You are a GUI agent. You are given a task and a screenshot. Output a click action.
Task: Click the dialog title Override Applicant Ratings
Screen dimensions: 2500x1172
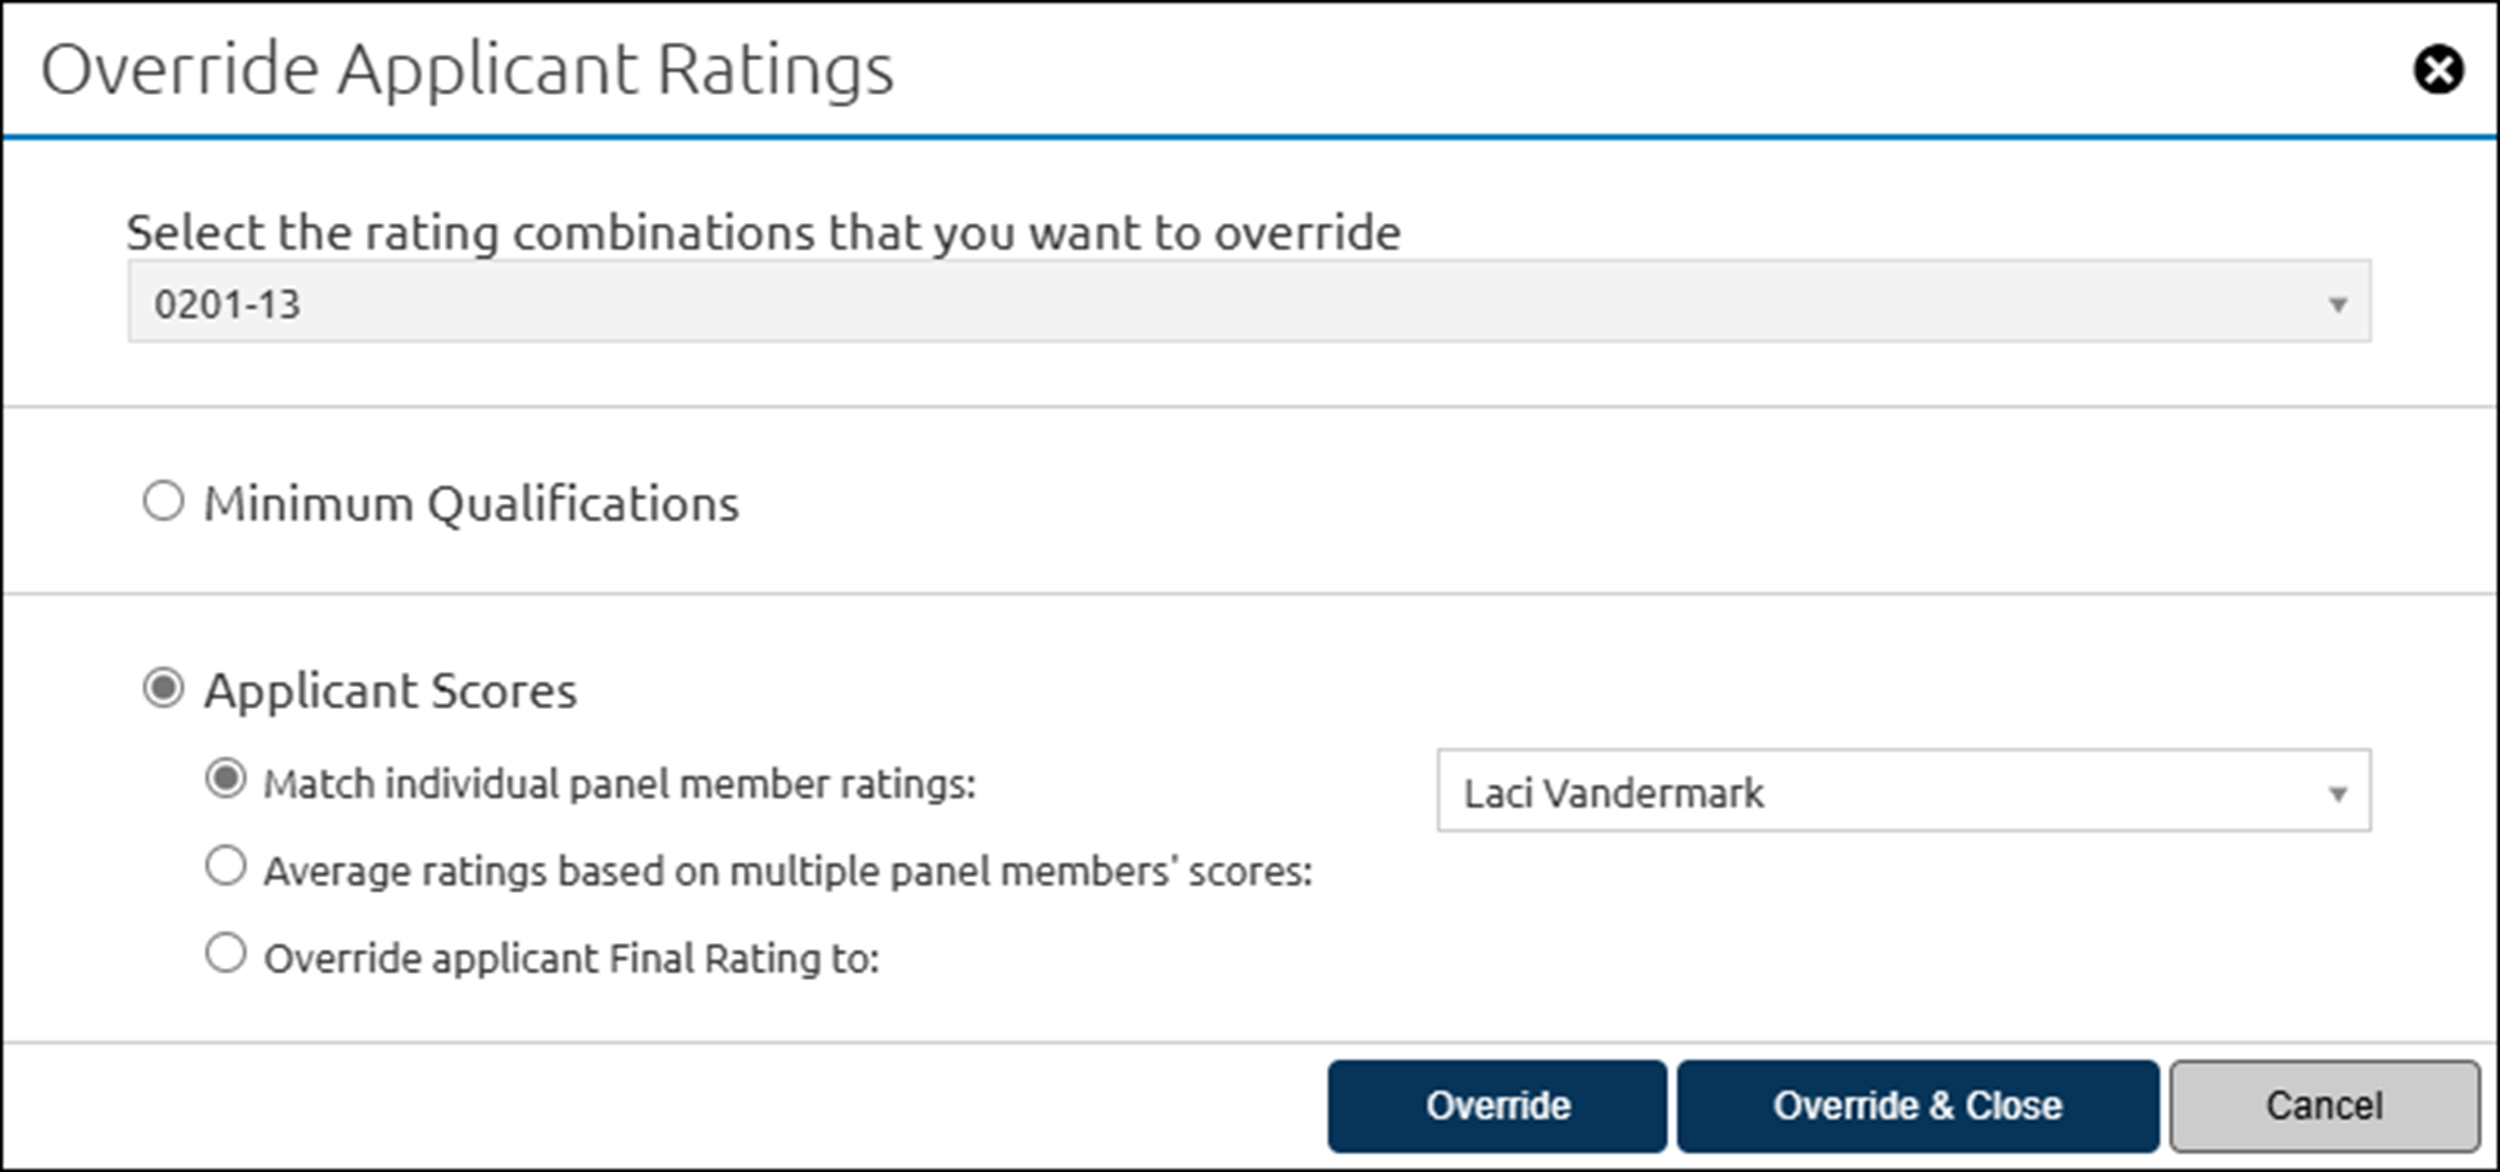(470, 68)
